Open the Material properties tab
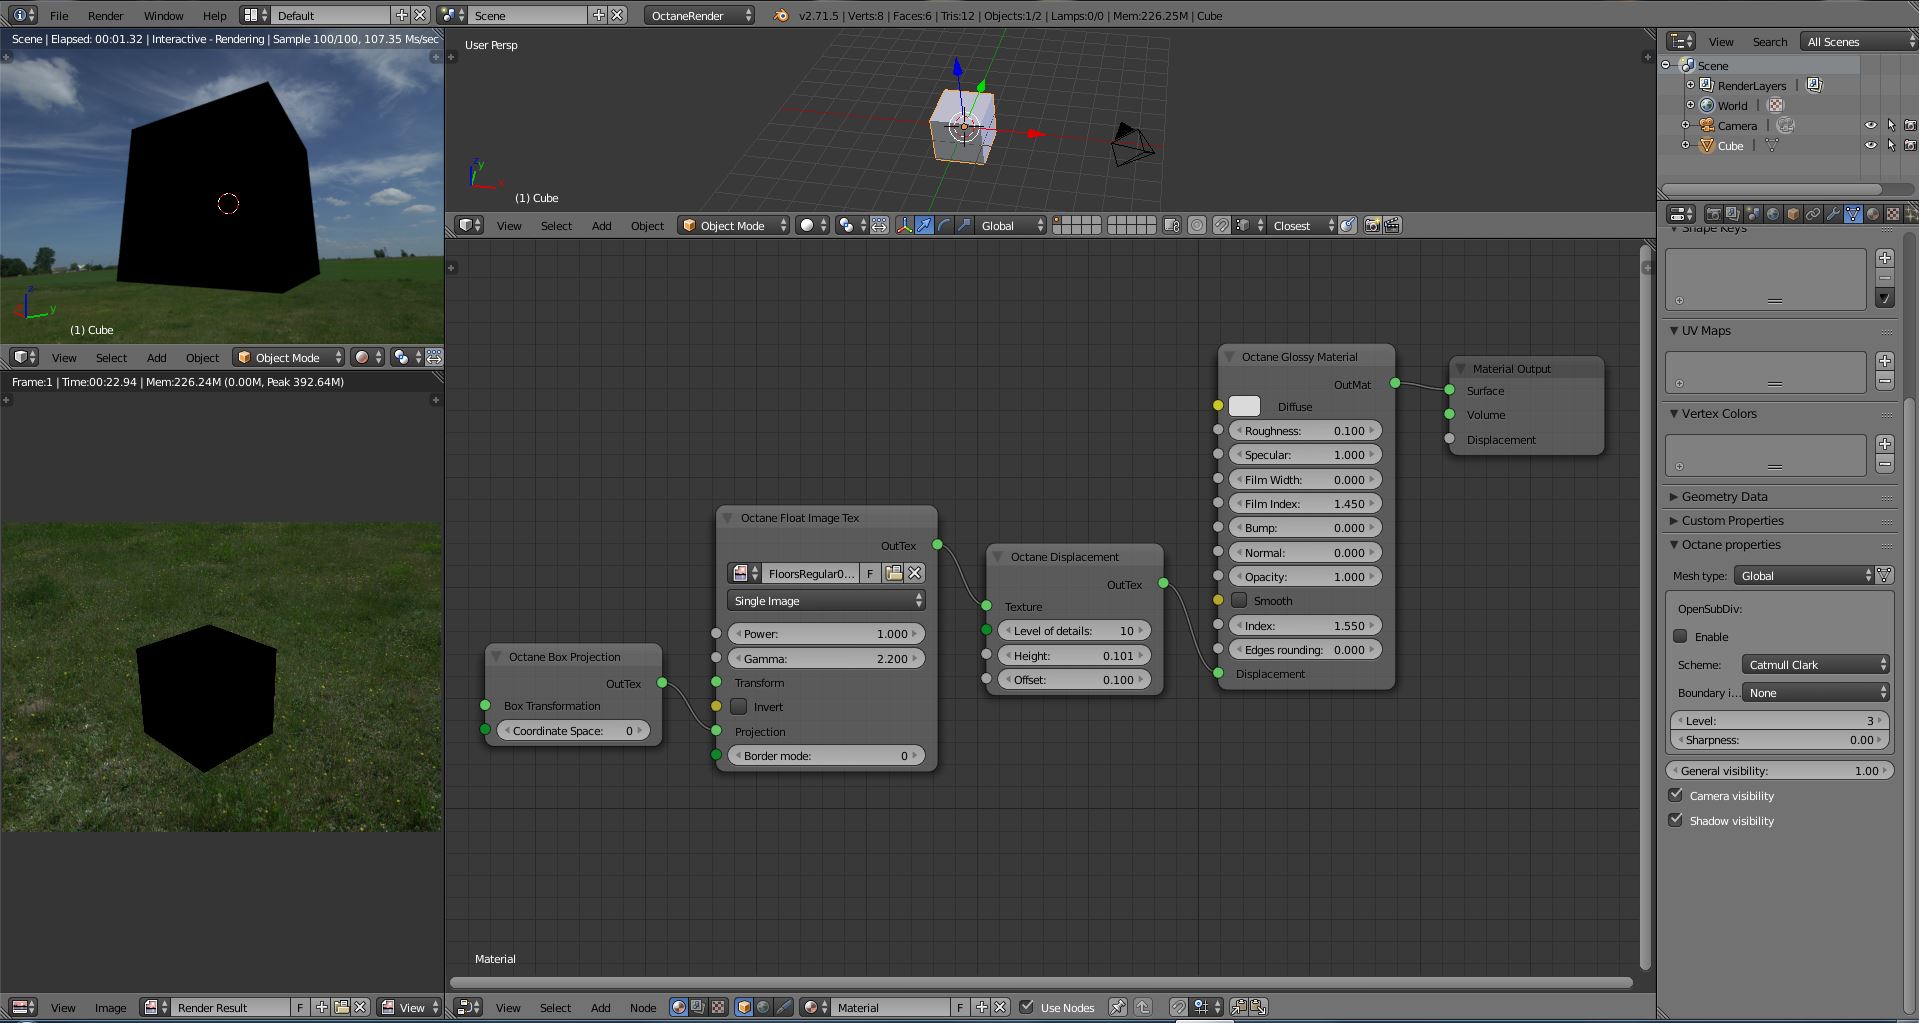Screen dimensions: 1919x1023 coord(1873,214)
